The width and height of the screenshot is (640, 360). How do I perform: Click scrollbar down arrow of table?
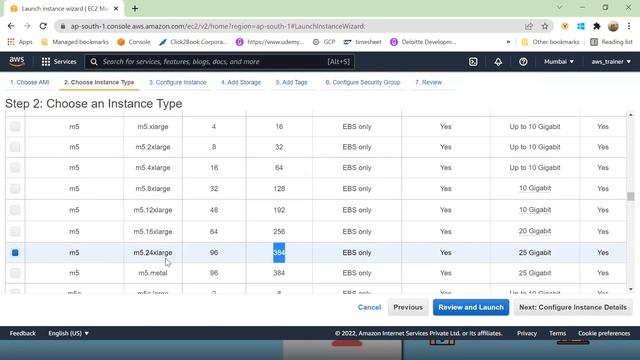631,289
